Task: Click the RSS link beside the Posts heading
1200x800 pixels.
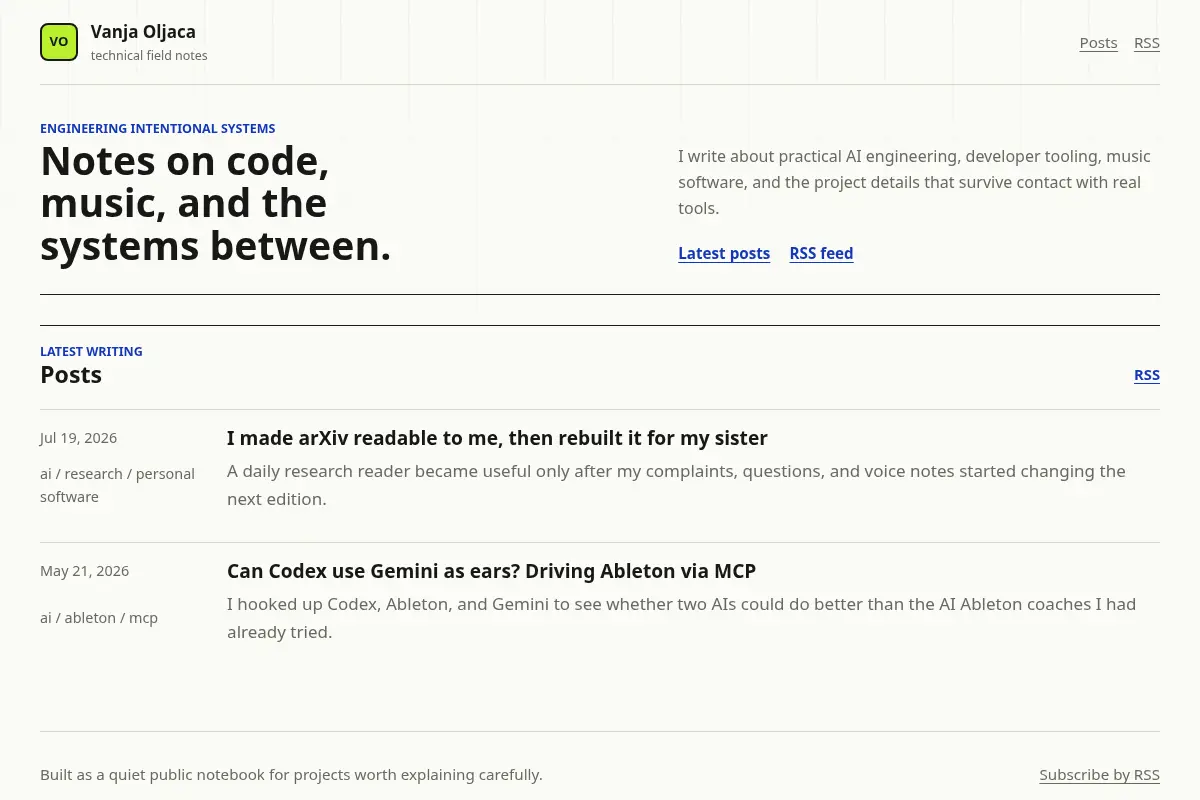Action: click(1147, 375)
